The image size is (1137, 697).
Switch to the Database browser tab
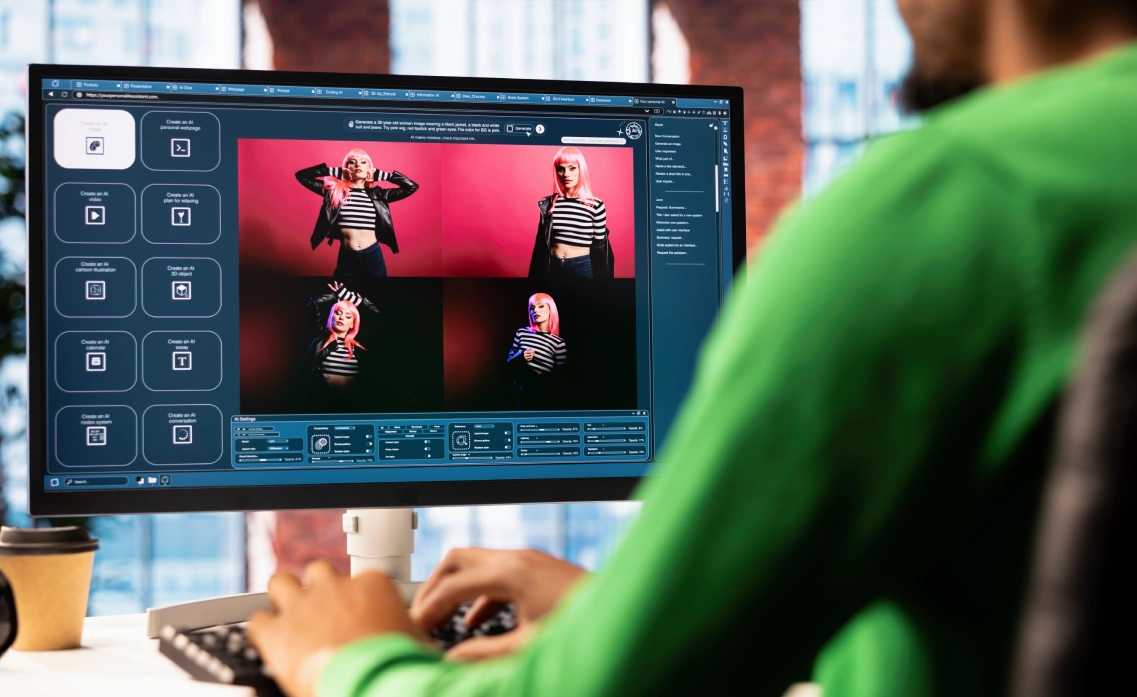click(x=609, y=100)
